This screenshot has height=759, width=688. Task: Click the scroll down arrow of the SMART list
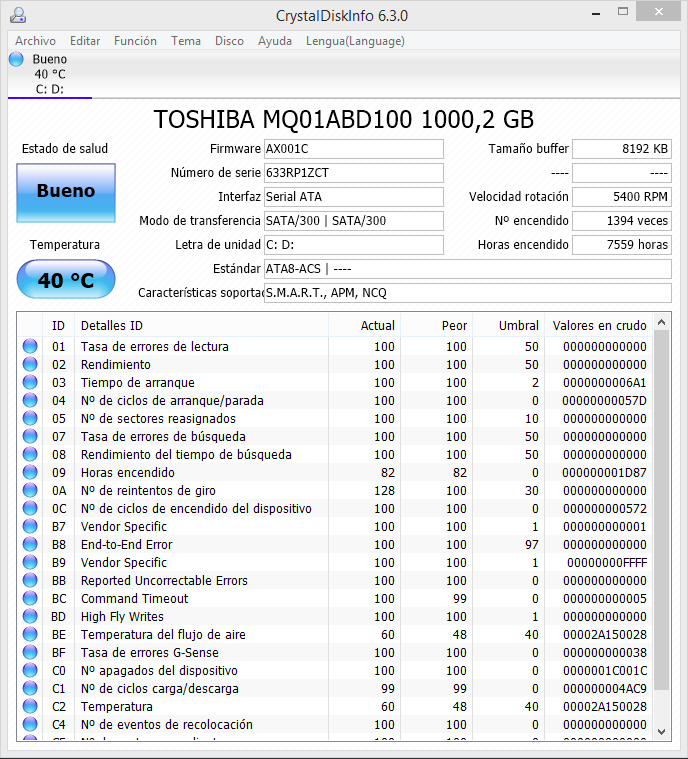click(x=662, y=732)
